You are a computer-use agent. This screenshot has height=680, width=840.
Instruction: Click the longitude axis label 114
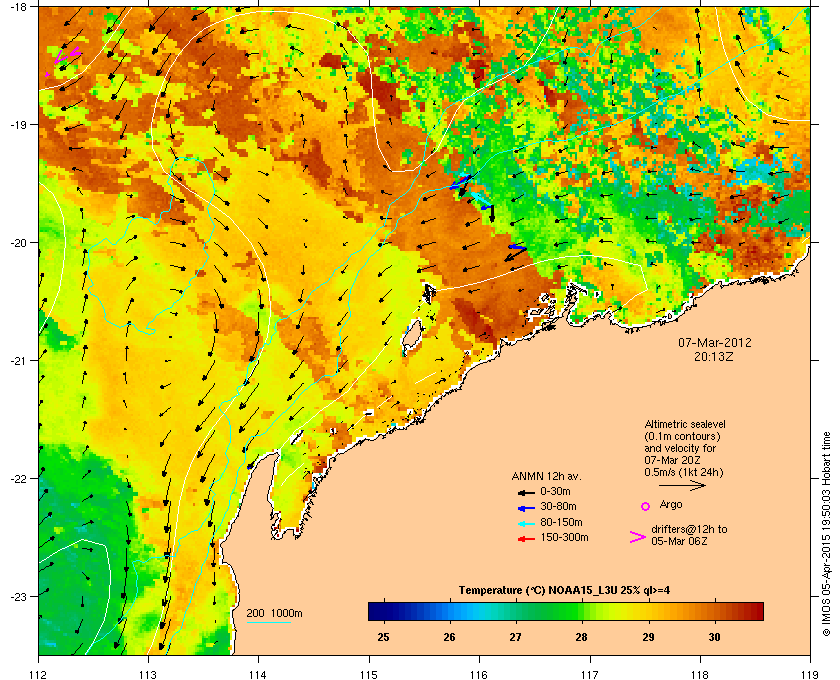pos(258,675)
